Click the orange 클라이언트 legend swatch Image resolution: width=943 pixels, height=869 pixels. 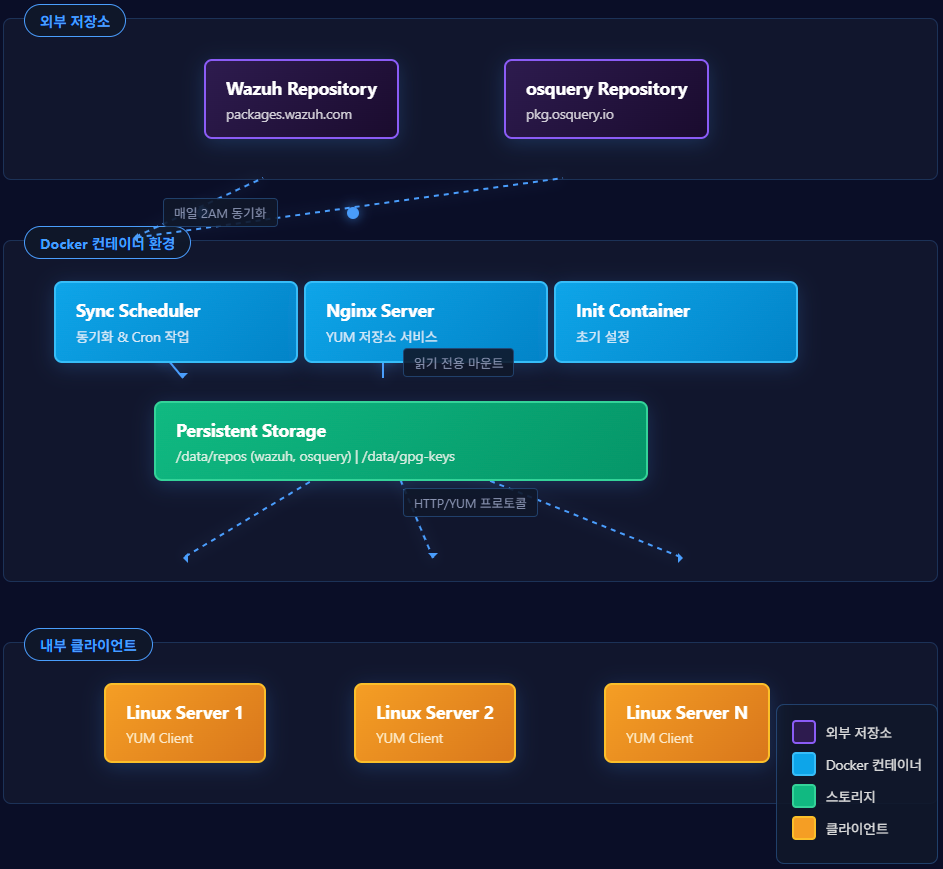coord(803,828)
